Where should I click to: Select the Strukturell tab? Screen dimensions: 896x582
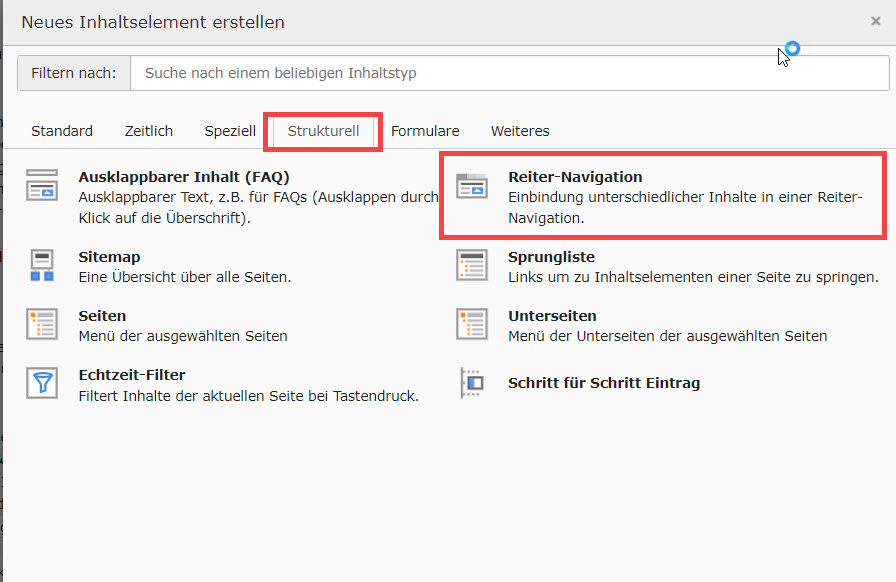click(x=323, y=131)
